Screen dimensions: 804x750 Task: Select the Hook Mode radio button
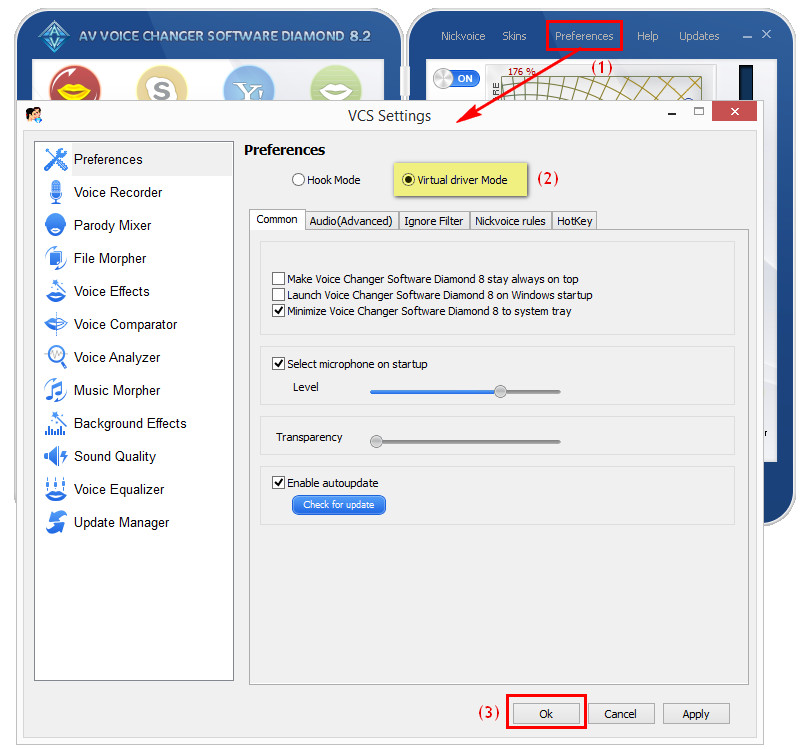click(298, 179)
